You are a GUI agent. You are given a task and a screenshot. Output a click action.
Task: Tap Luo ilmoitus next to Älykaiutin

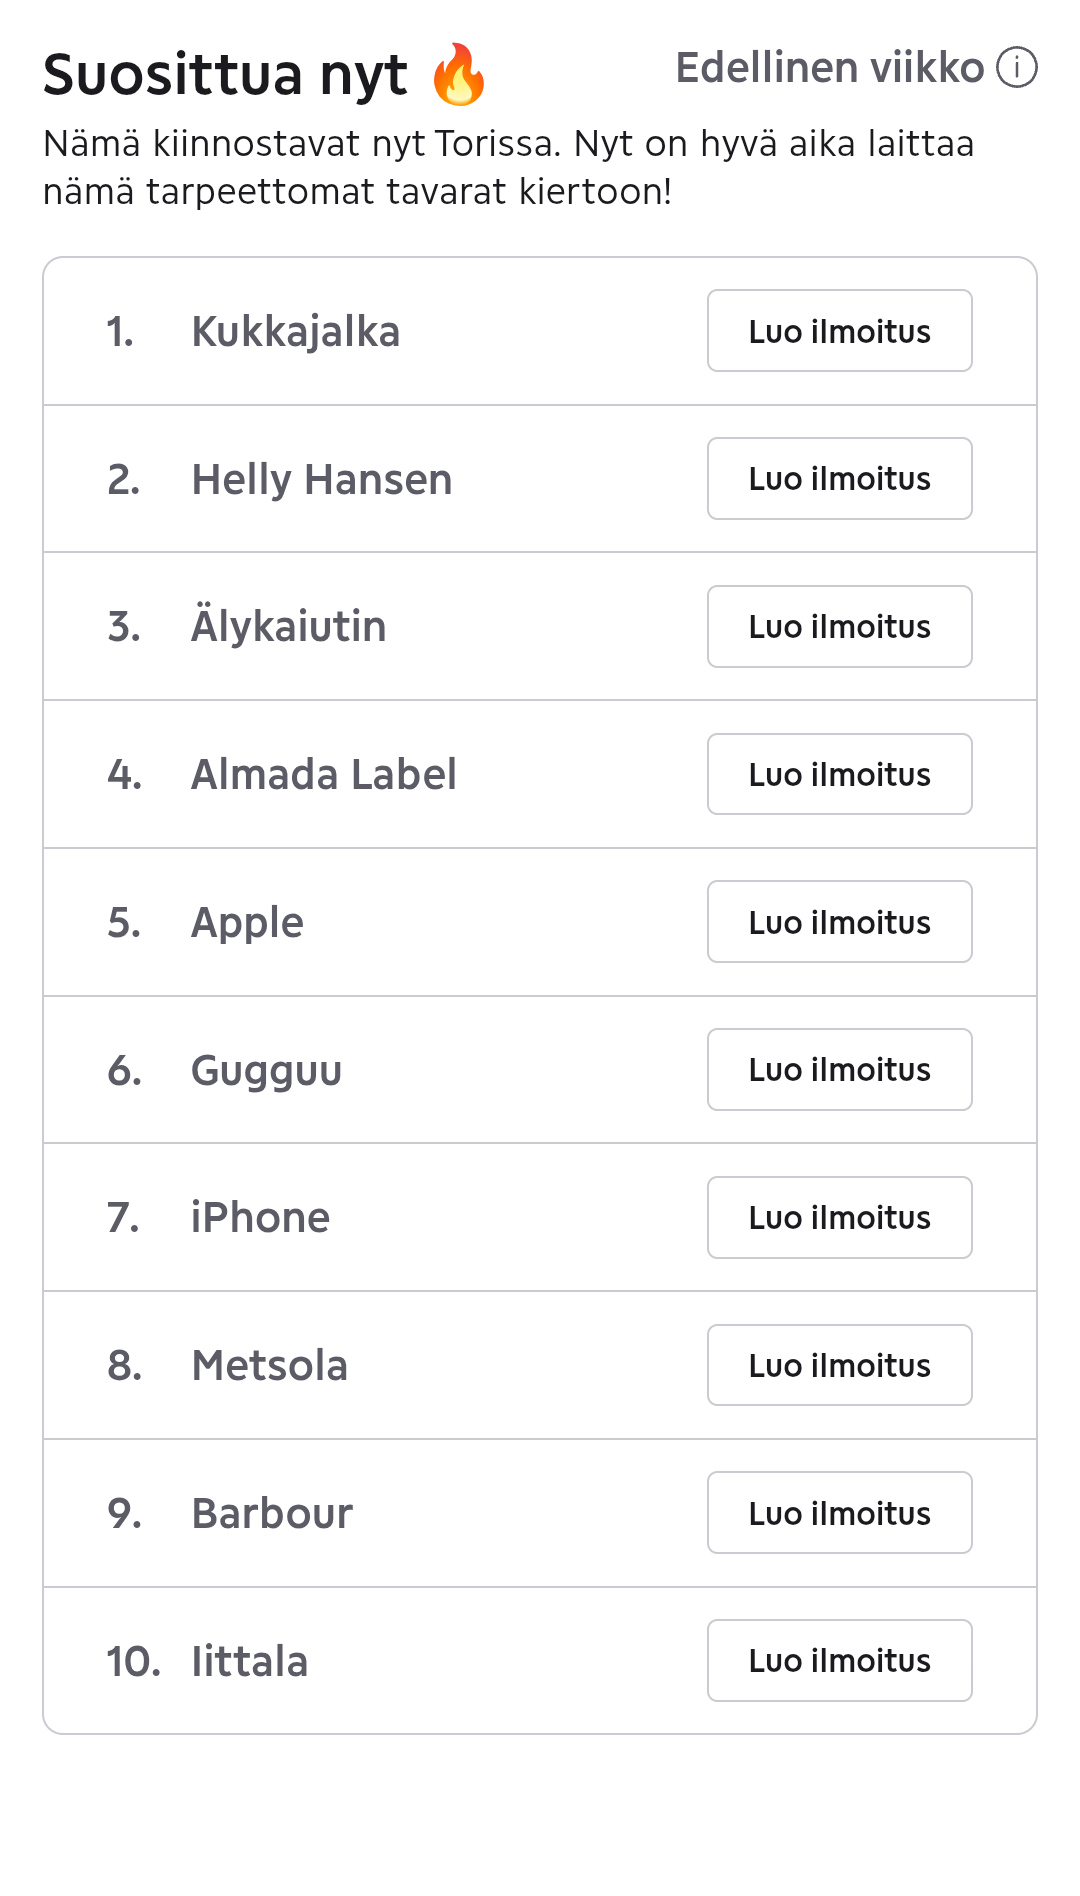pyautogui.click(x=839, y=627)
